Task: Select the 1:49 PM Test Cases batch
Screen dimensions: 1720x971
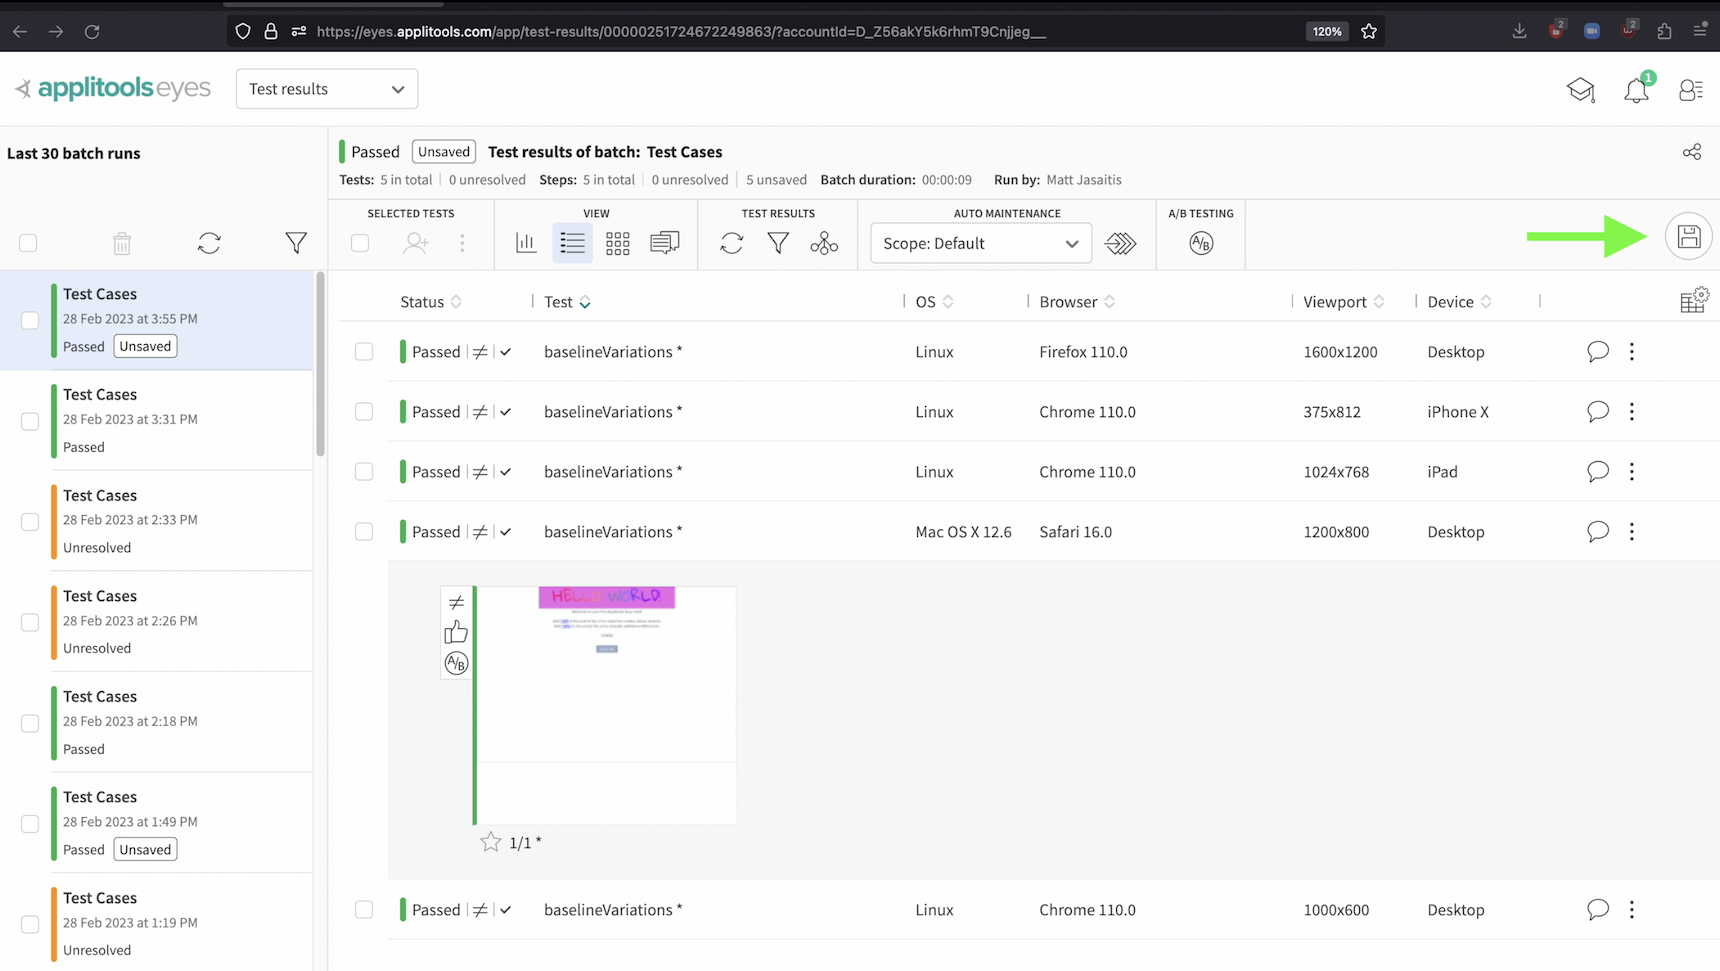Action: click(156, 823)
